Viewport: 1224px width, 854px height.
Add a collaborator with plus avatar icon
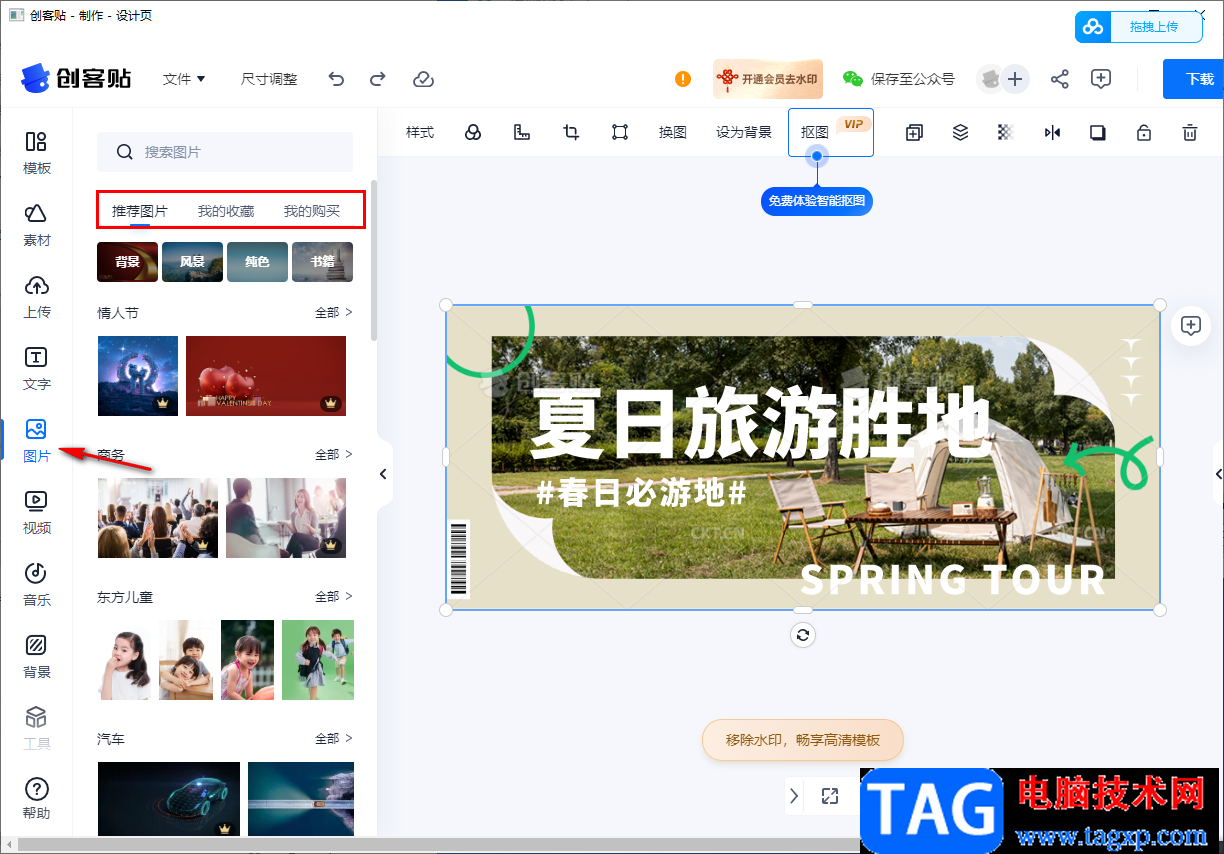(x=1015, y=79)
